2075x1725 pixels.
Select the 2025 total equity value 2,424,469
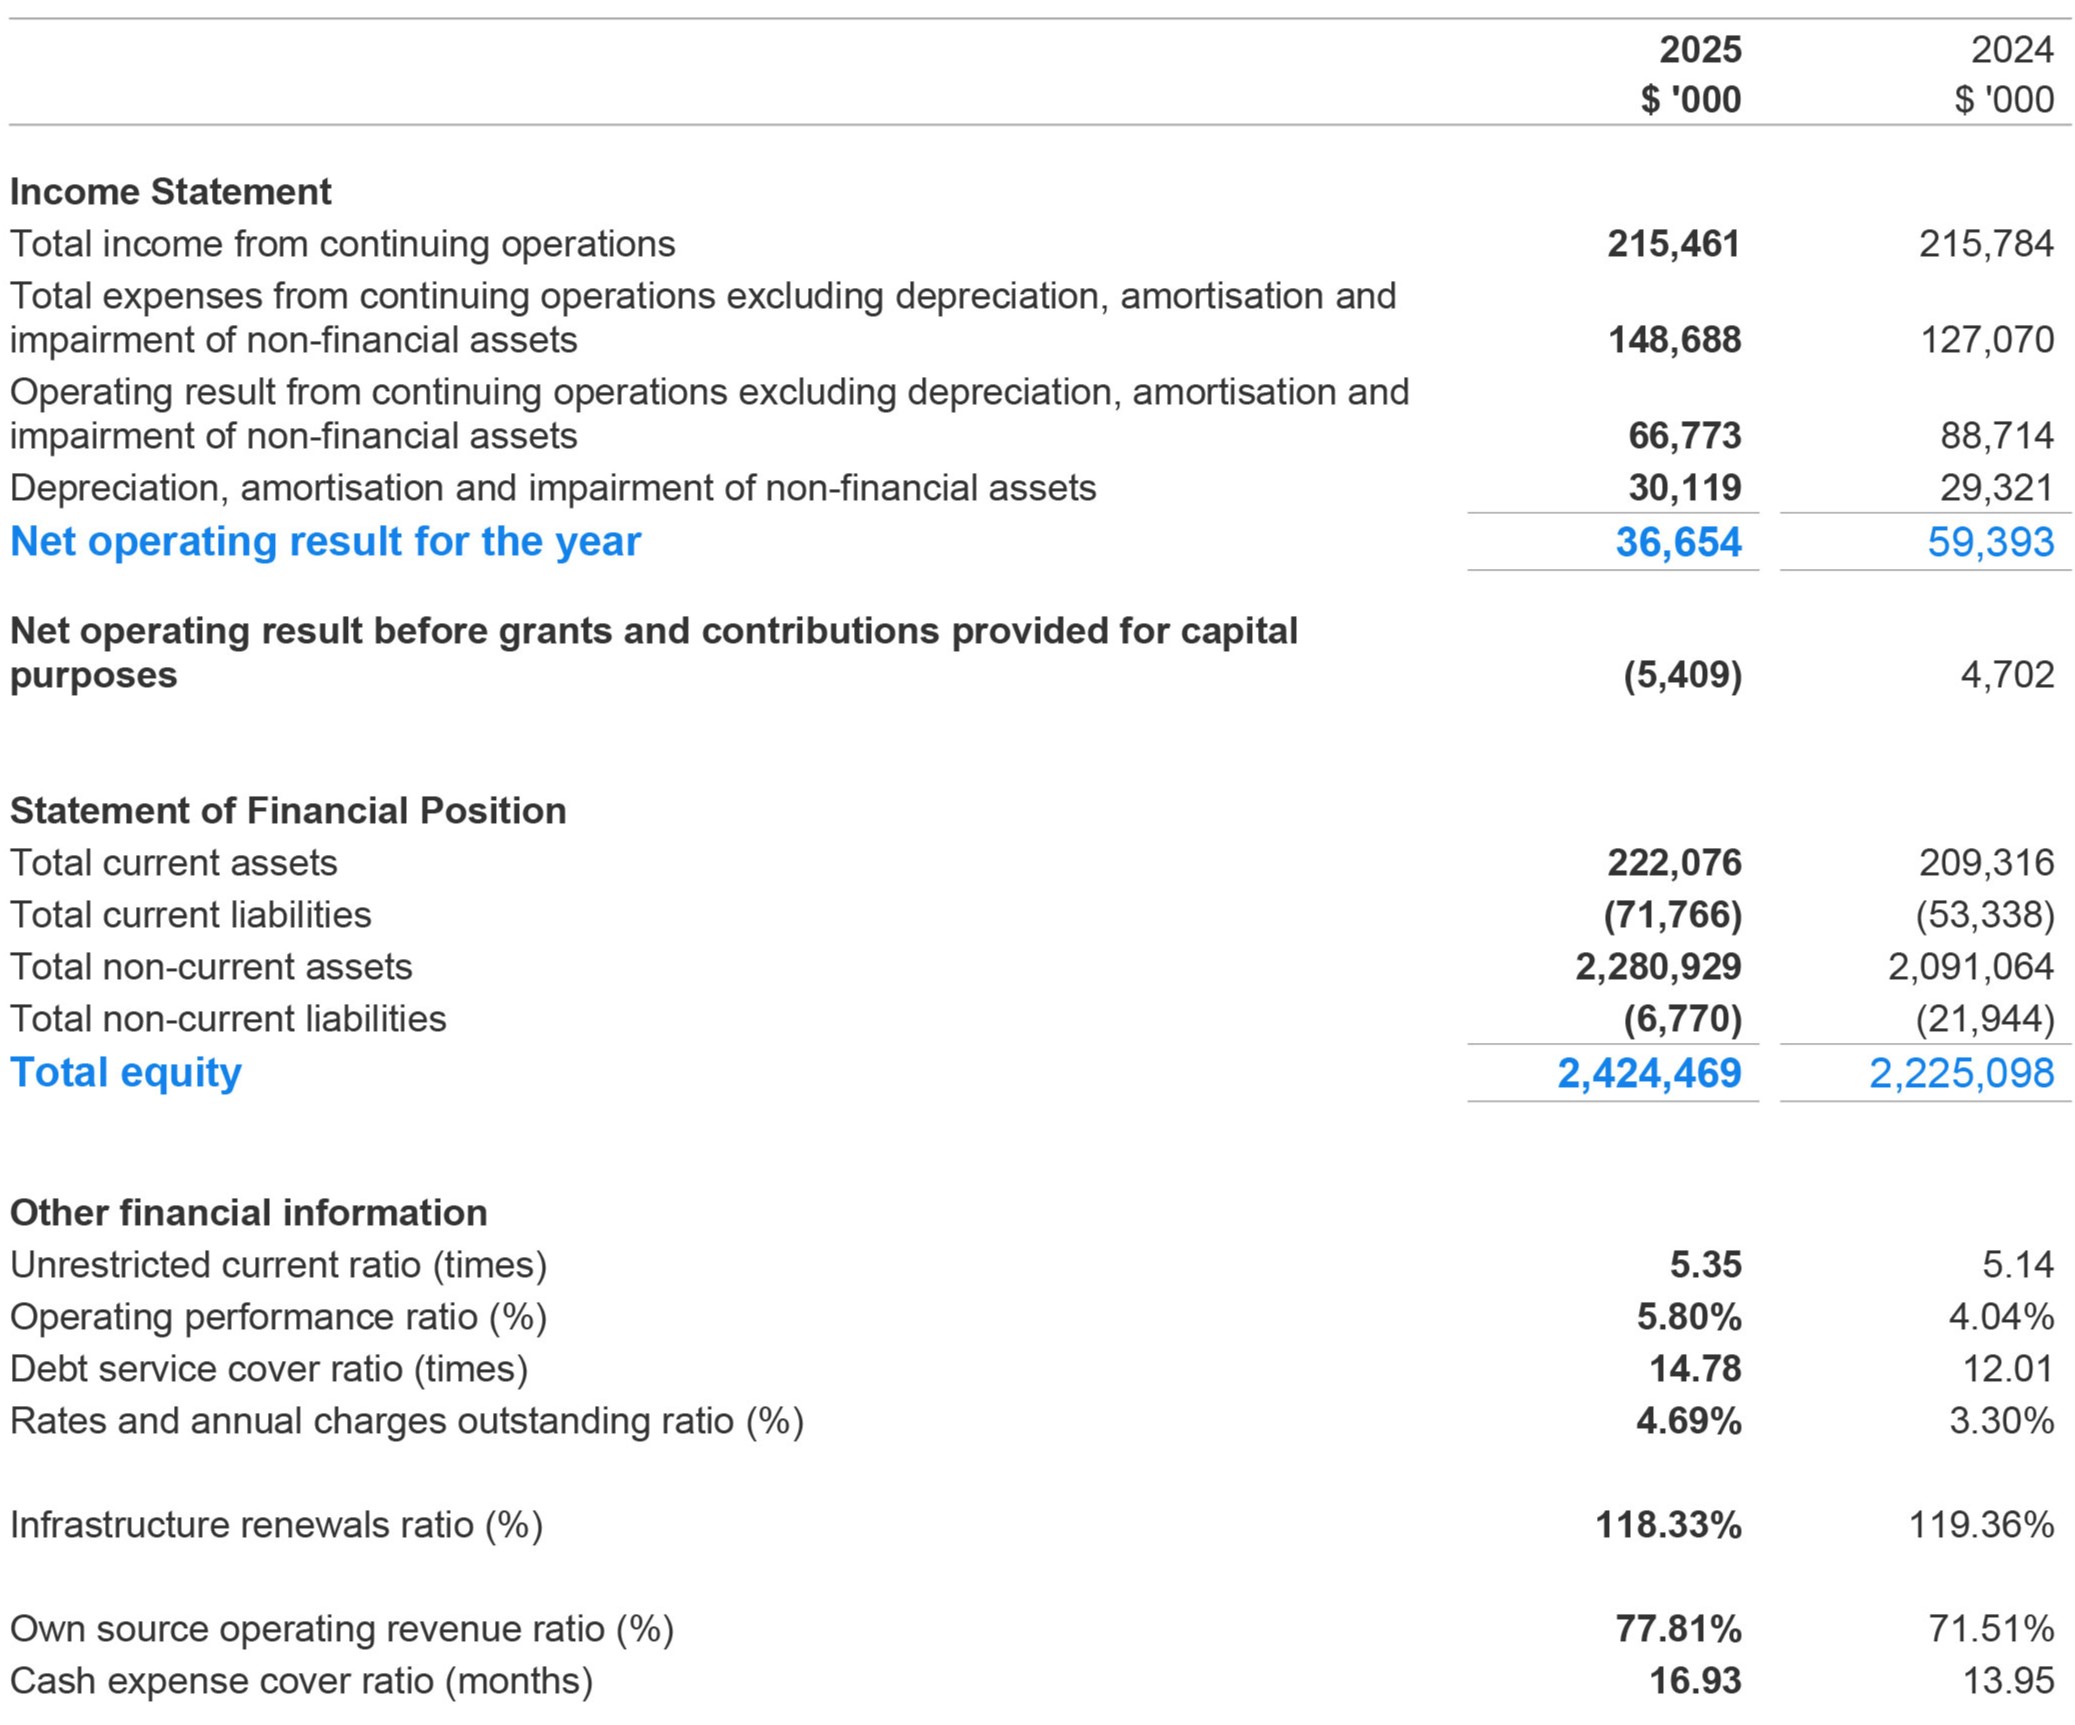tap(1649, 1073)
